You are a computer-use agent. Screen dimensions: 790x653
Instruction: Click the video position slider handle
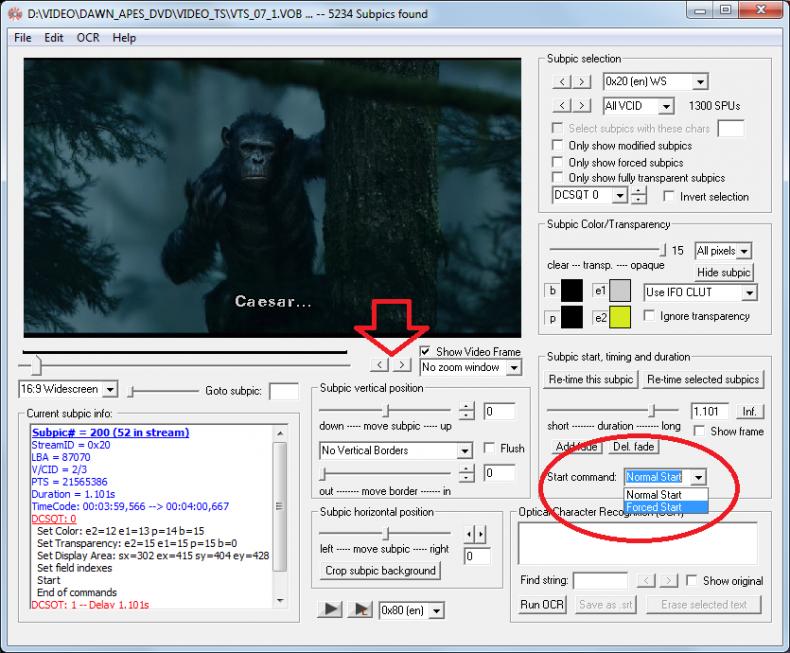tap(36, 364)
